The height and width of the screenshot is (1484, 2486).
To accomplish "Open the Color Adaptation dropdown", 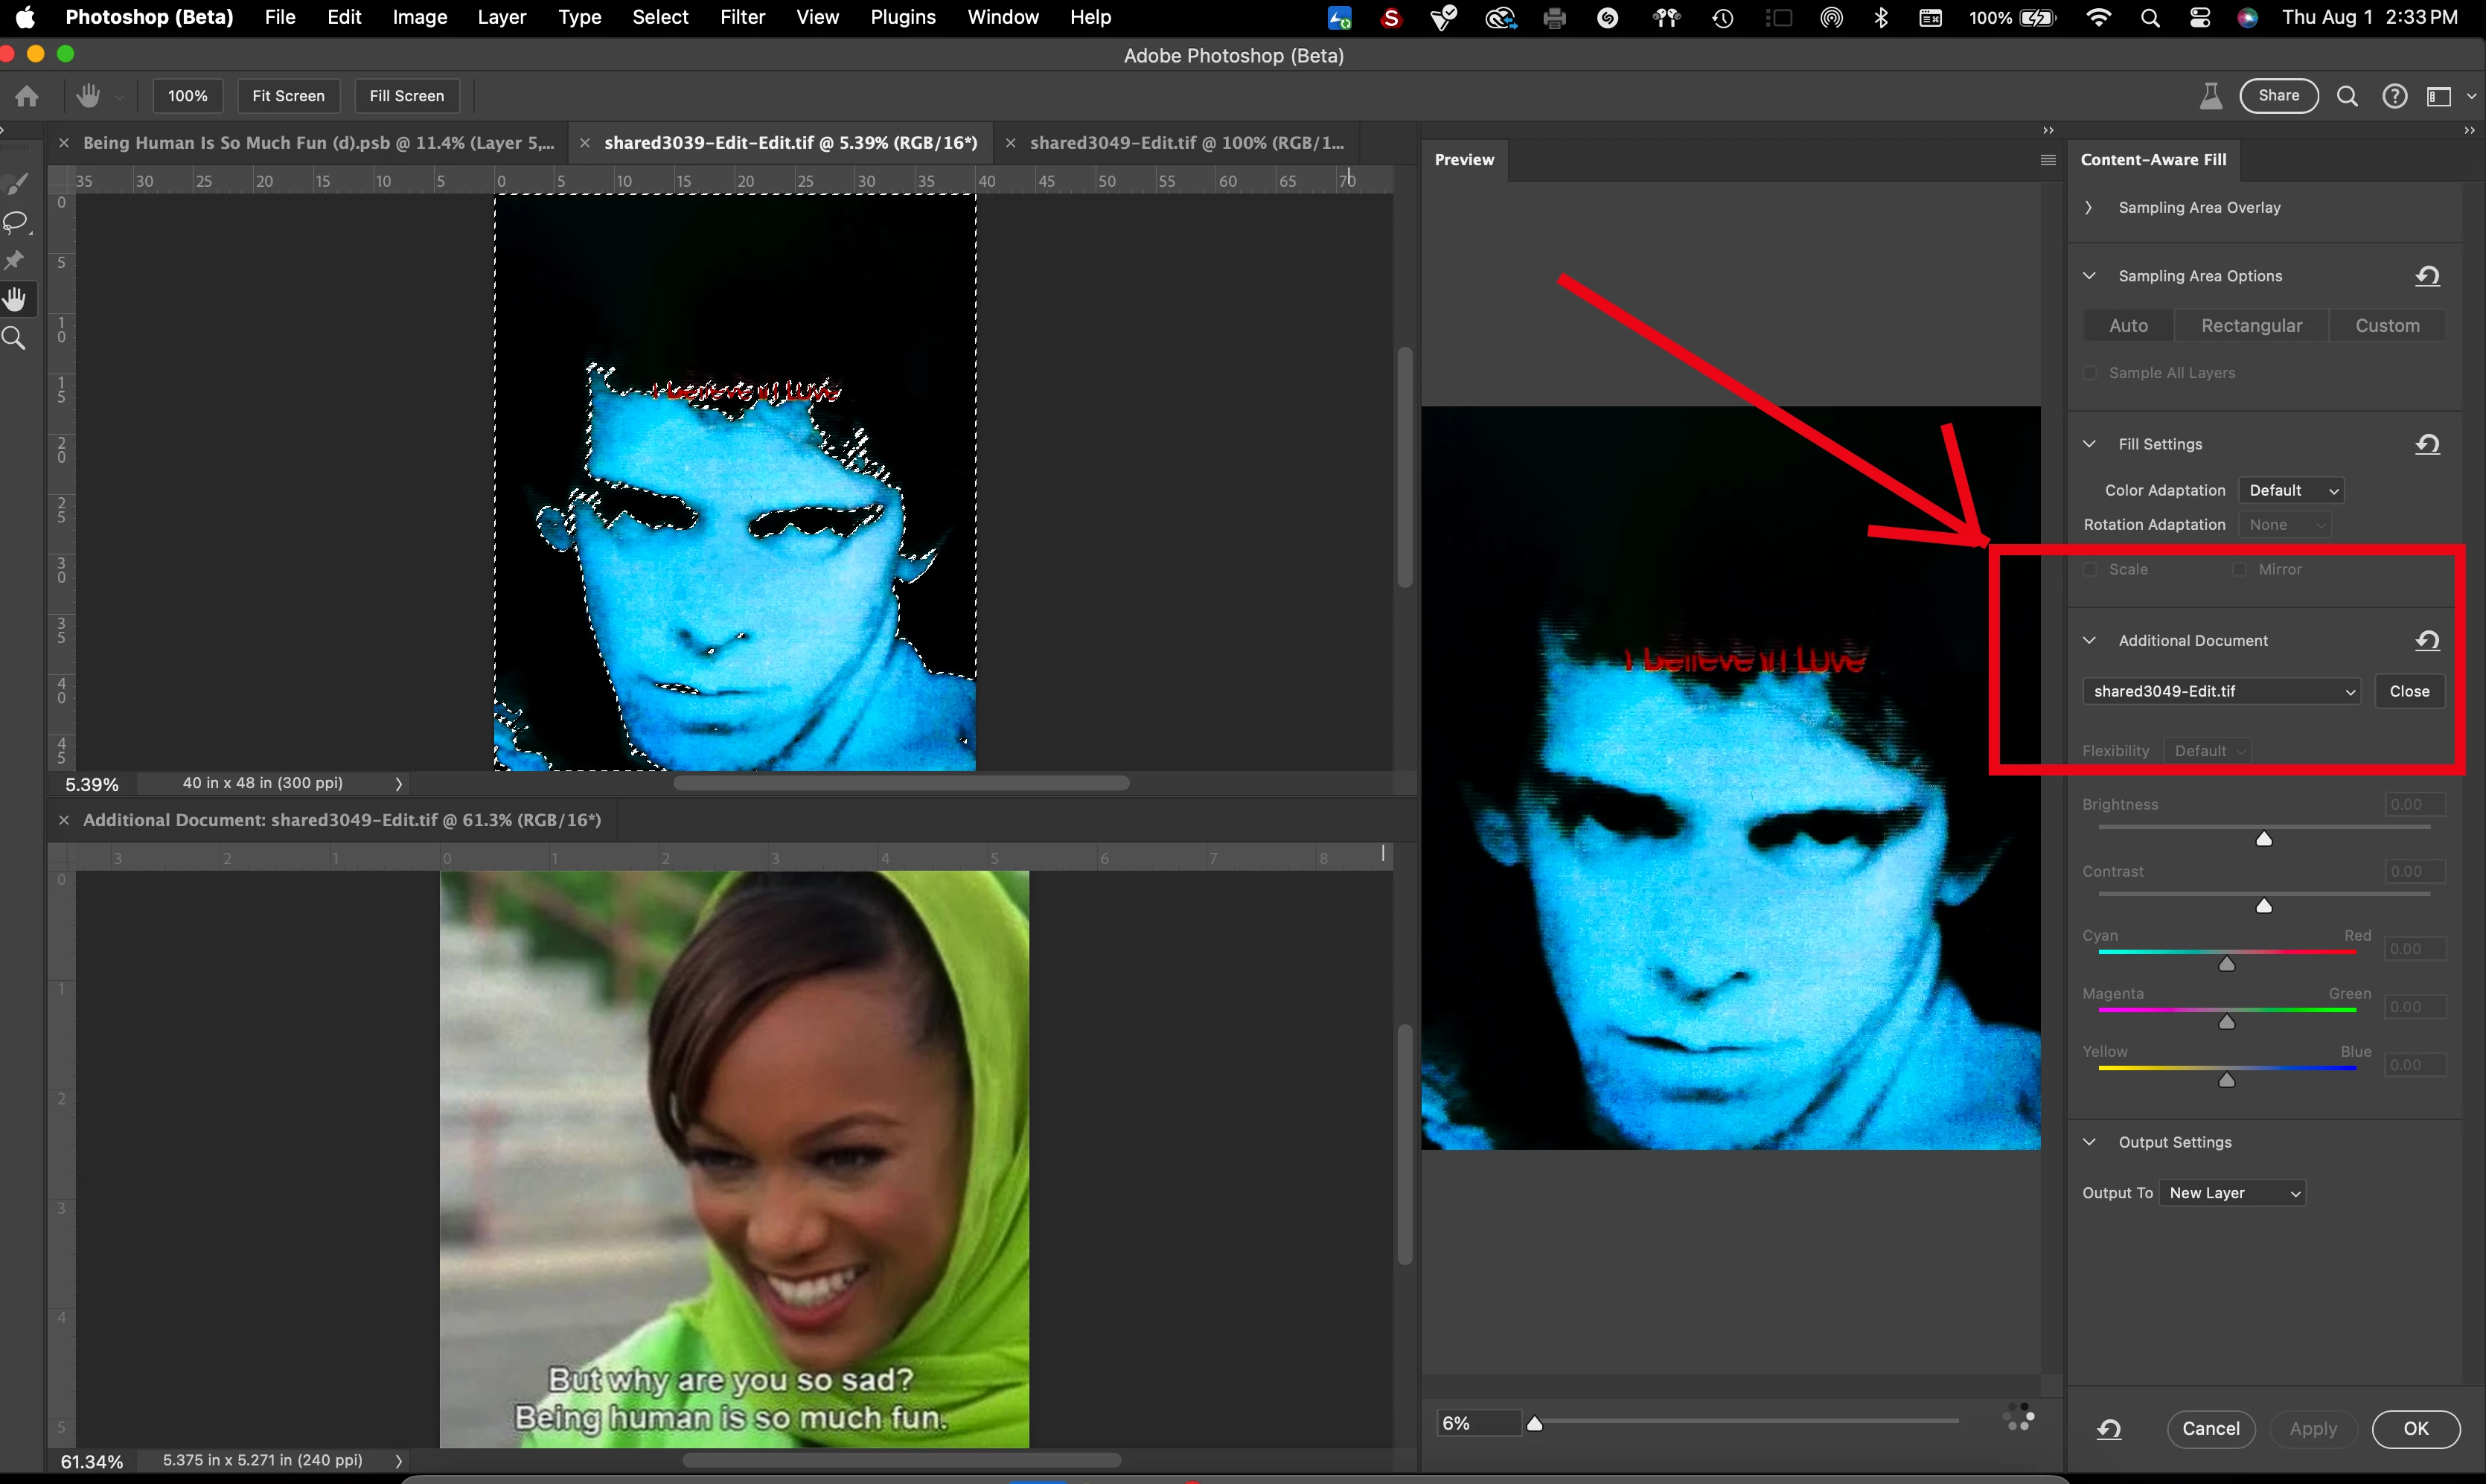I will (x=2291, y=490).
